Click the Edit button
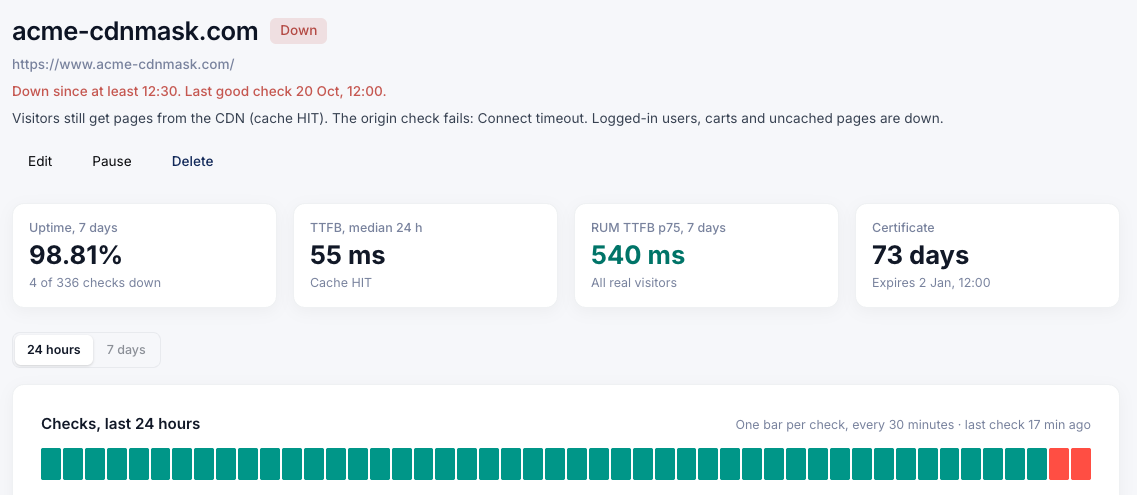Viewport: 1137px width, 495px height. point(40,161)
